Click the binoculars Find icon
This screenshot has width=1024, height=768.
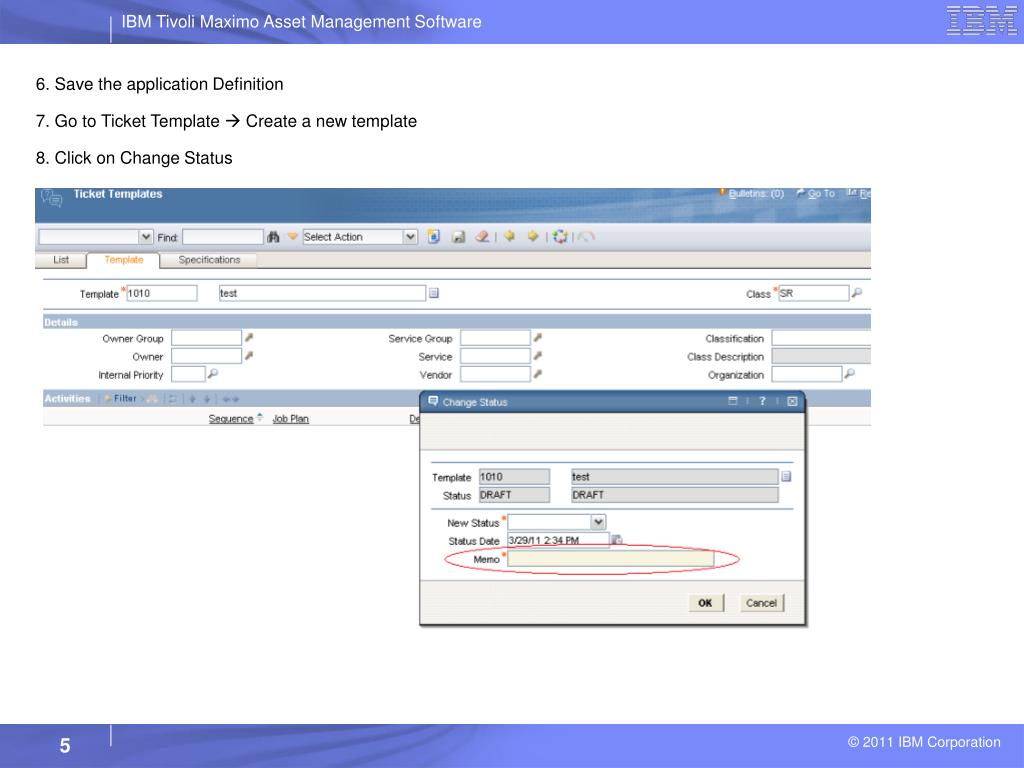(273, 237)
